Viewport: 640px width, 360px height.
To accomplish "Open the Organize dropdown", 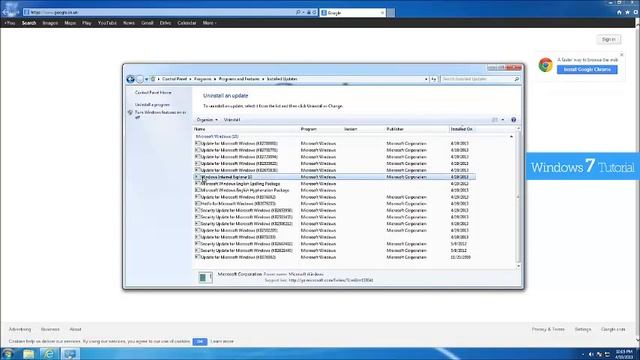I will pyautogui.click(x=207, y=120).
